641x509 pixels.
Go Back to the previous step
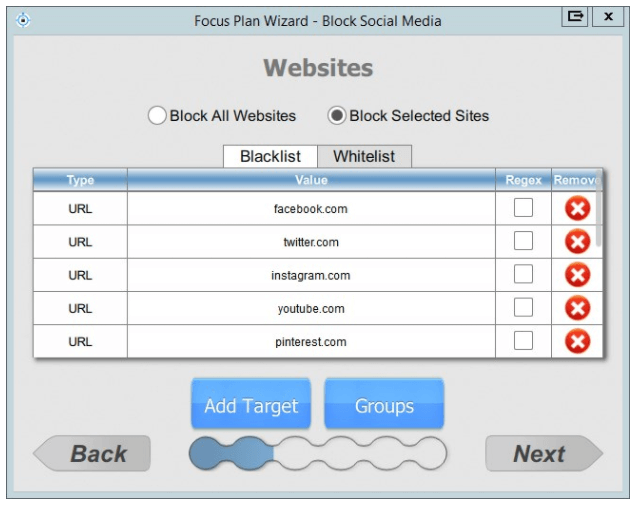point(94,454)
